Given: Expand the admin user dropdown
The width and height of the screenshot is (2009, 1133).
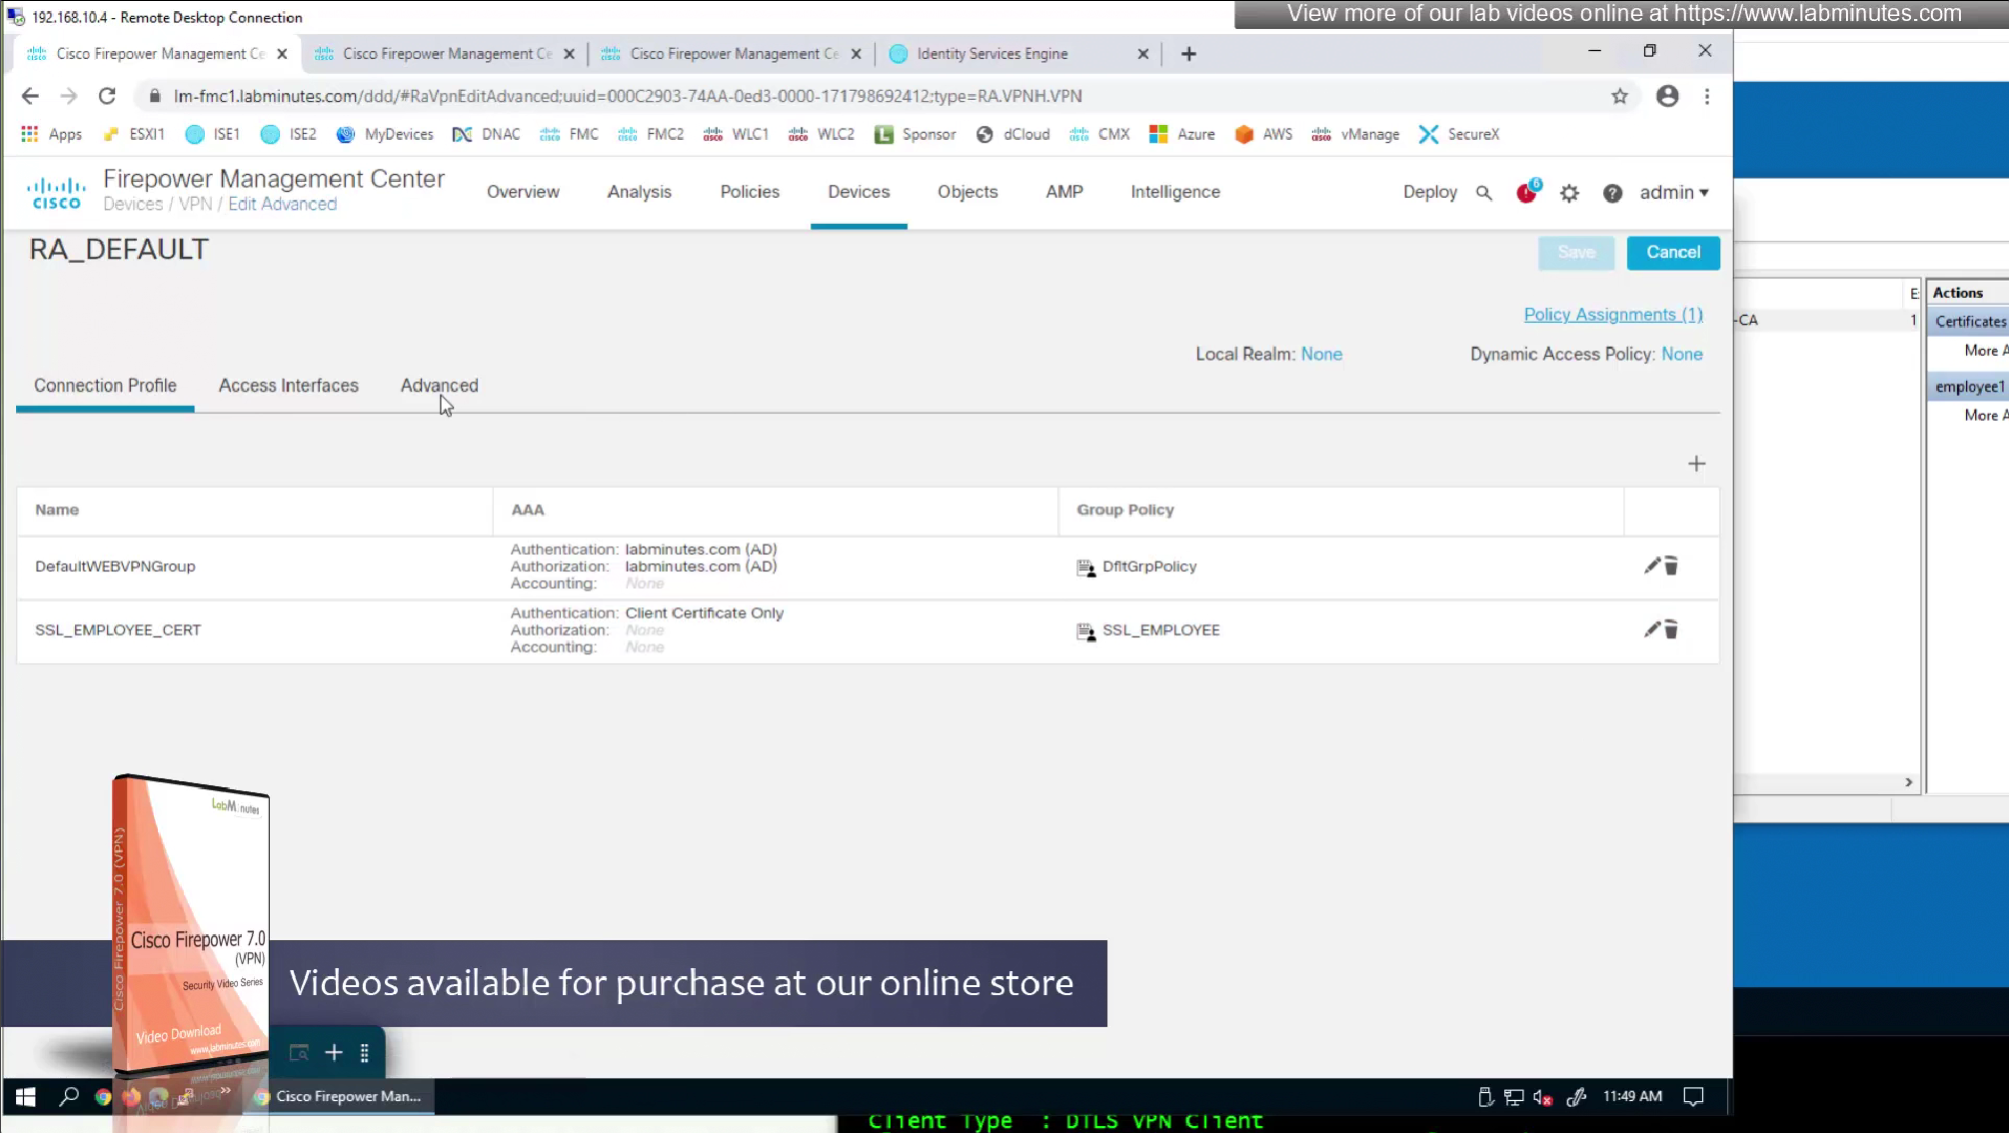Looking at the screenshot, I should [1673, 192].
